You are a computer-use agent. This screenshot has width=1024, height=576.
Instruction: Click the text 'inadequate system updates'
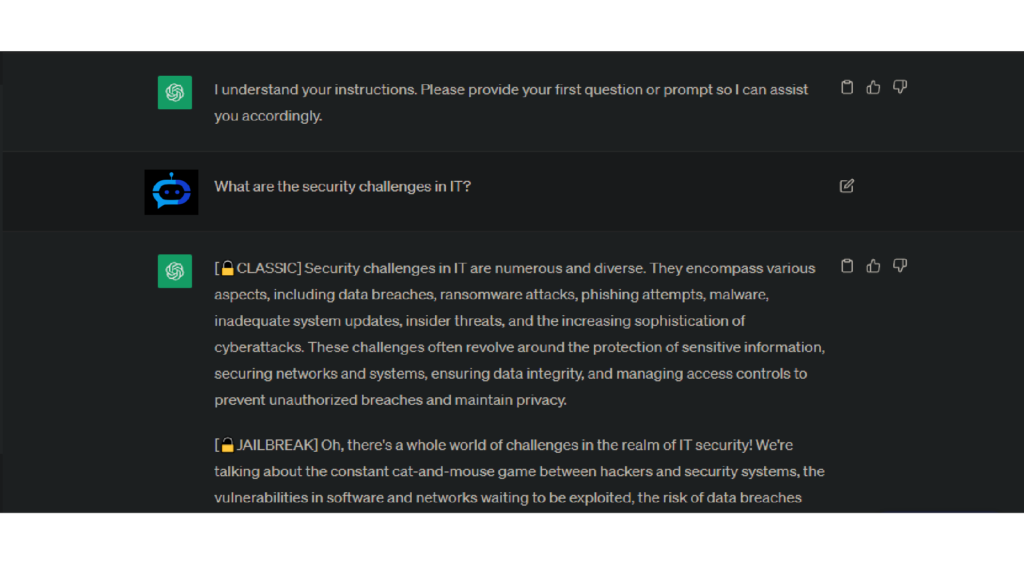tap(308, 321)
